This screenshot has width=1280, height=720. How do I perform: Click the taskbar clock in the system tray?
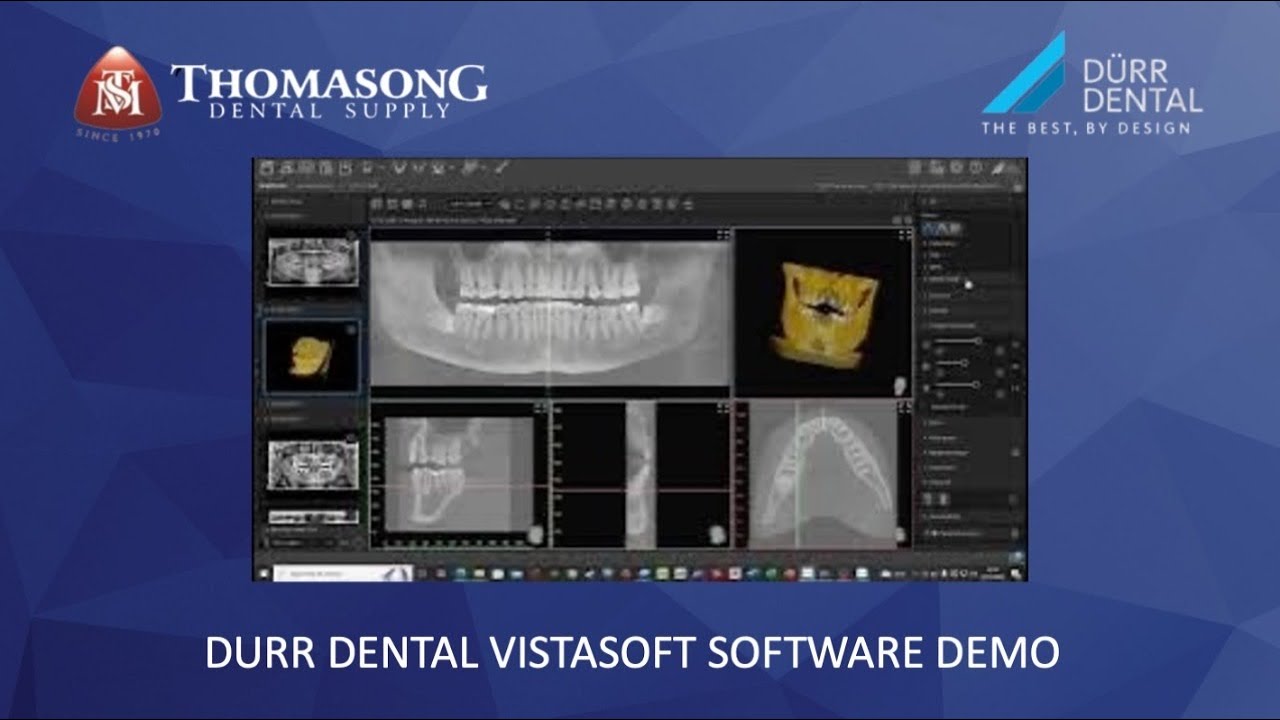[x=995, y=573]
